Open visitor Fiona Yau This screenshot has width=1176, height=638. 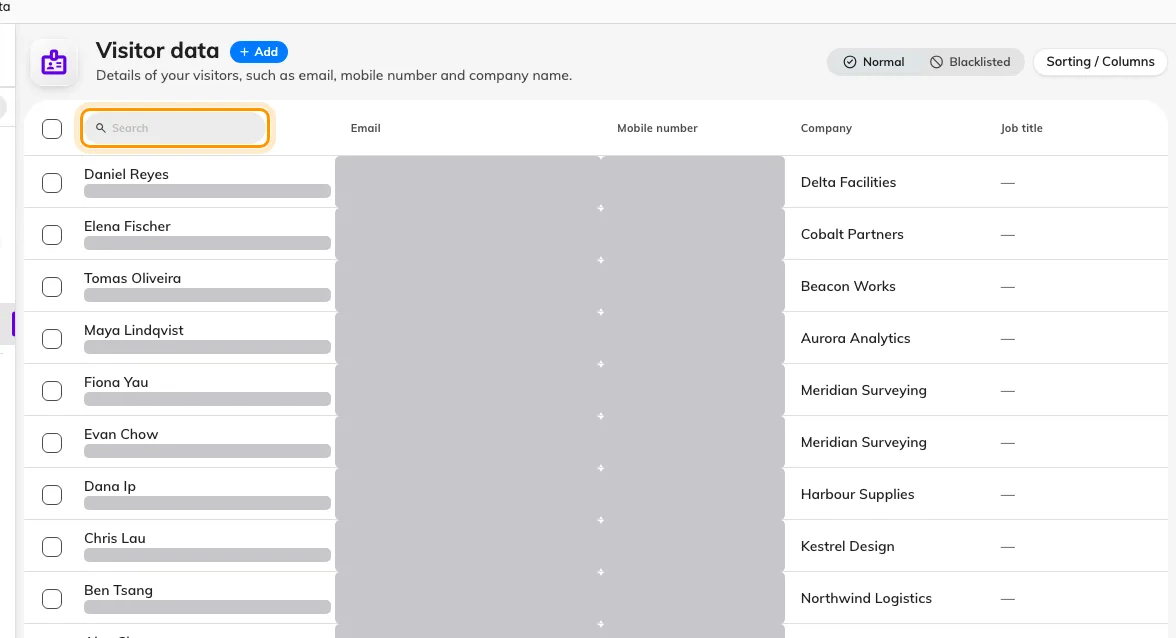tap(116, 382)
